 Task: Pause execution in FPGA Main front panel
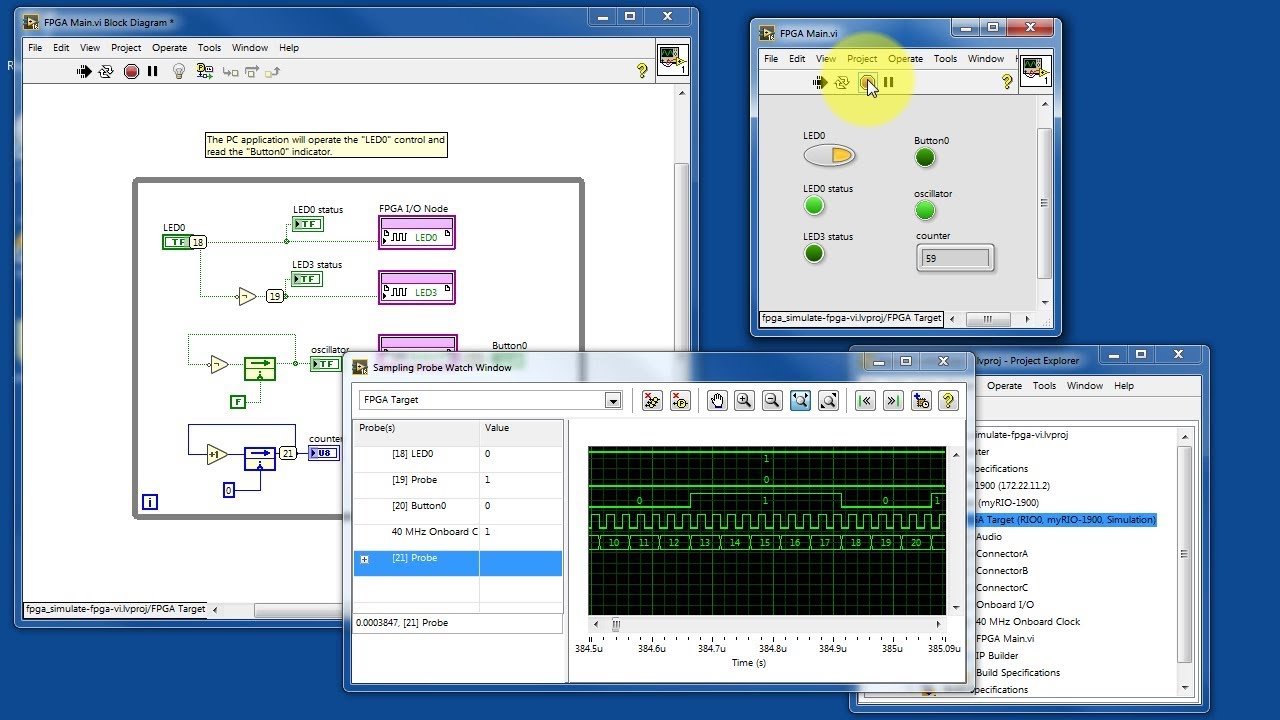pyautogui.click(x=889, y=82)
